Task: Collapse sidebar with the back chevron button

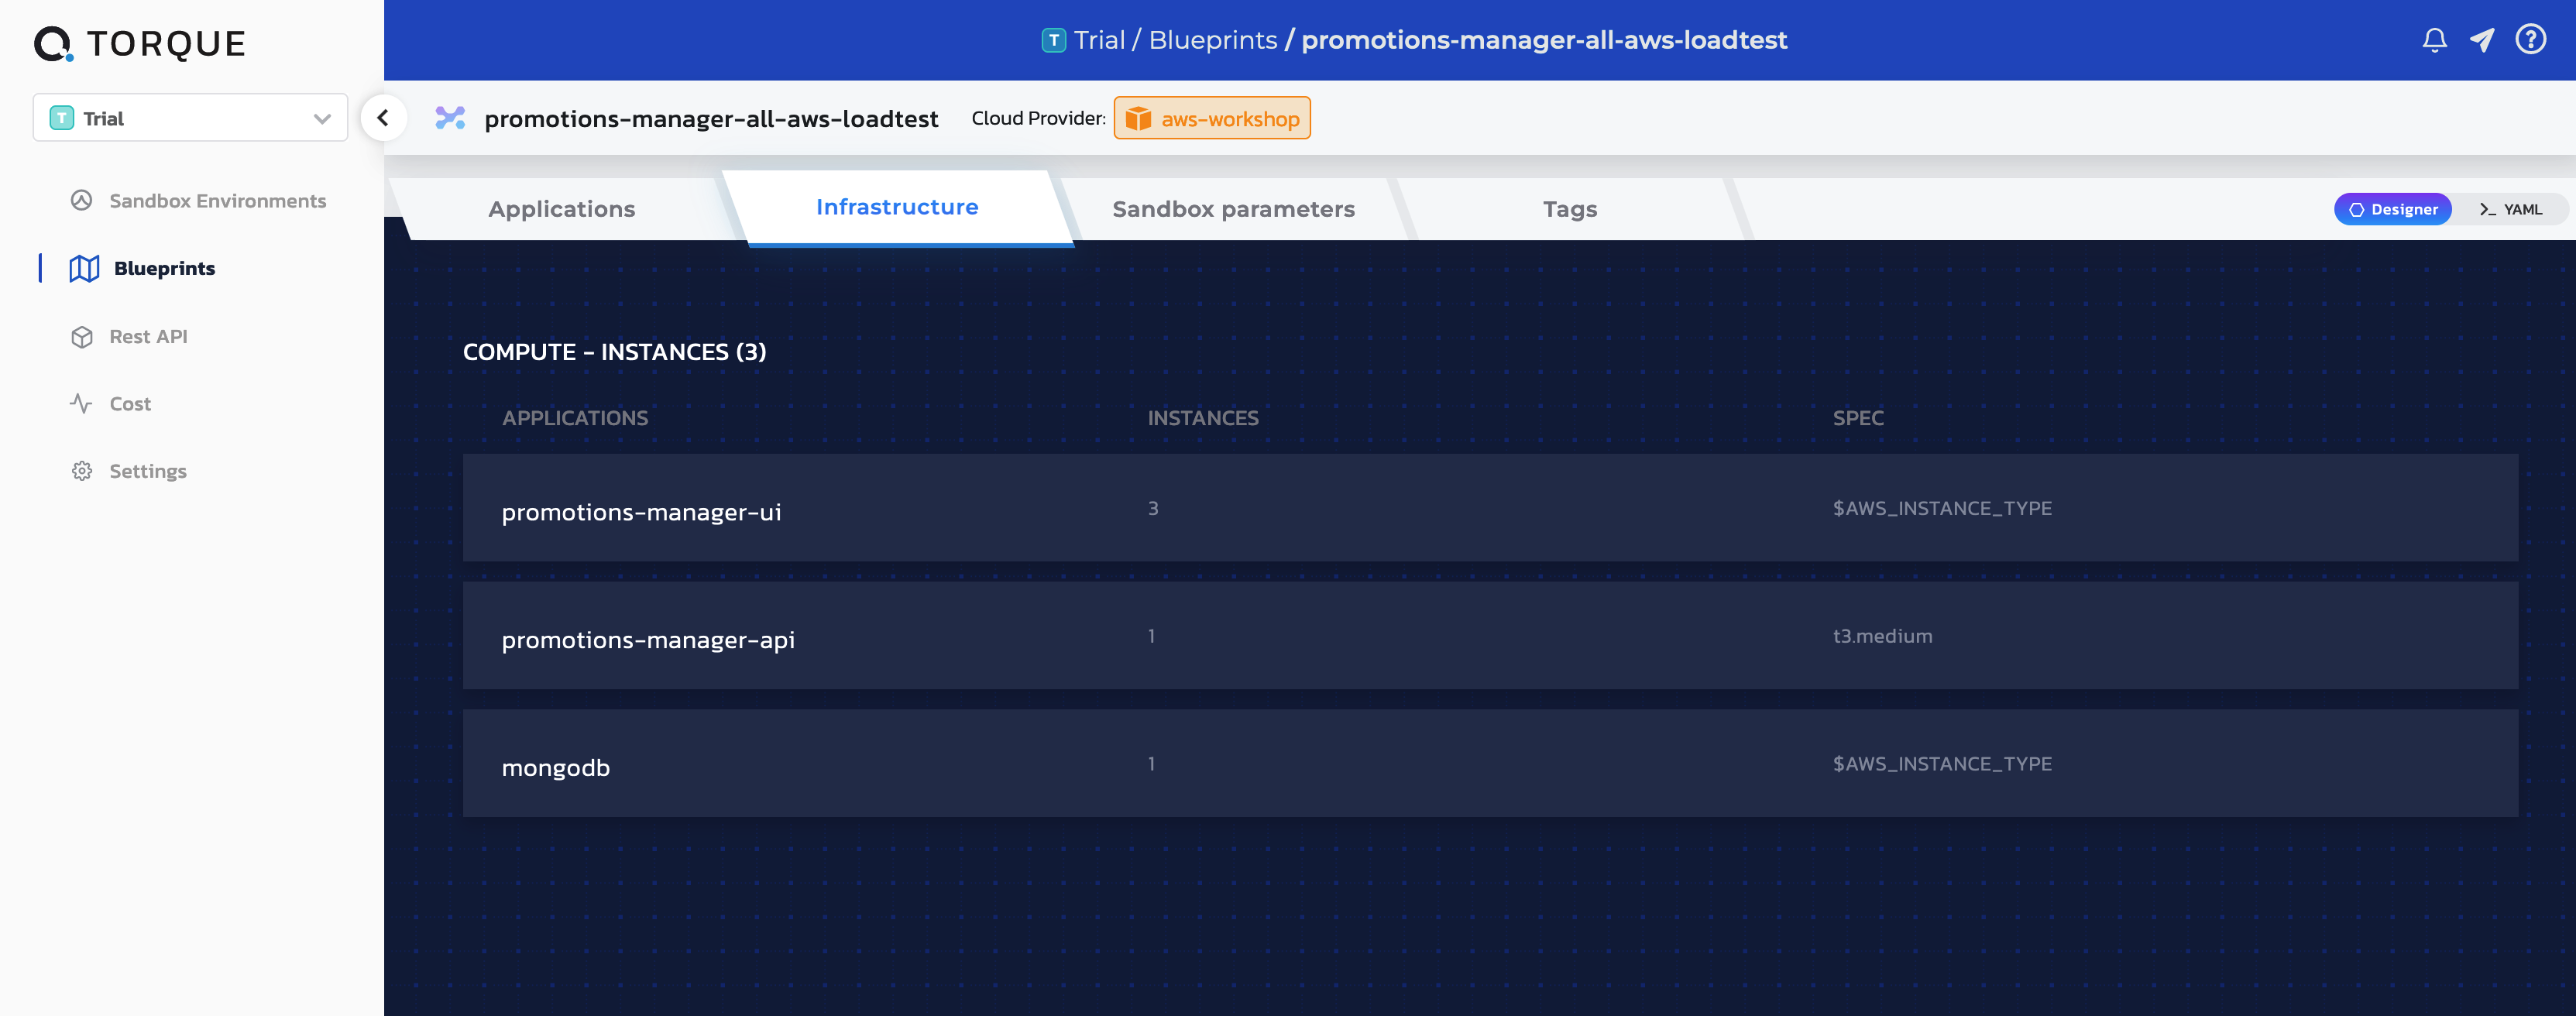Action: pyautogui.click(x=383, y=118)
